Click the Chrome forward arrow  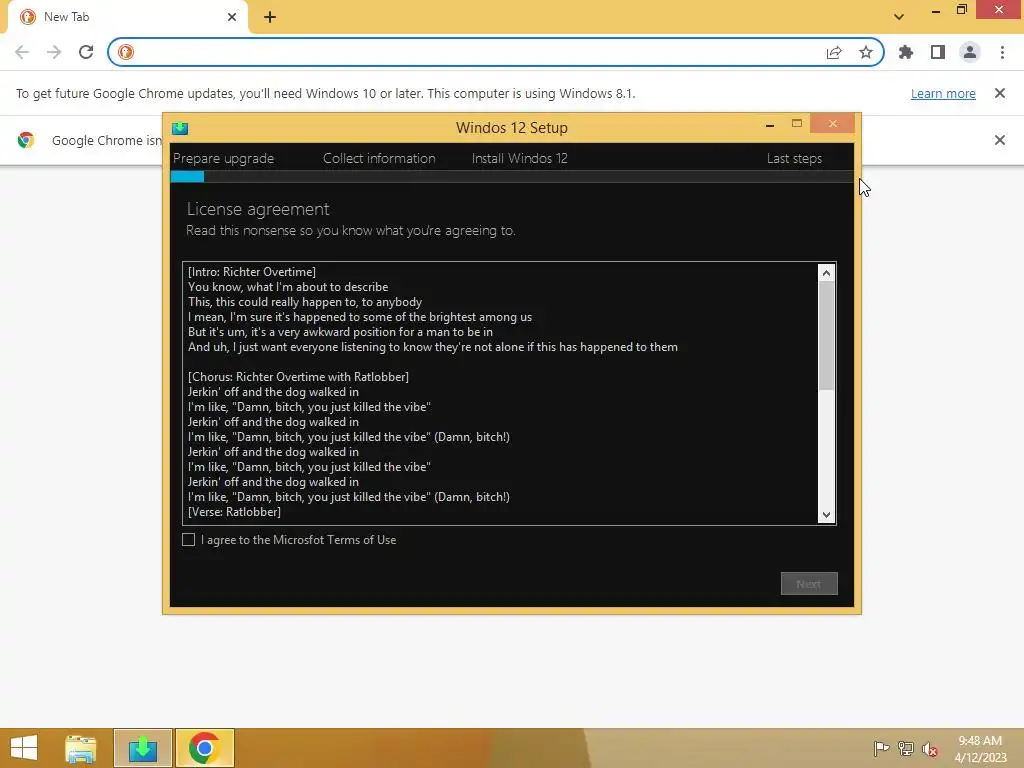(x=54, y=52)
